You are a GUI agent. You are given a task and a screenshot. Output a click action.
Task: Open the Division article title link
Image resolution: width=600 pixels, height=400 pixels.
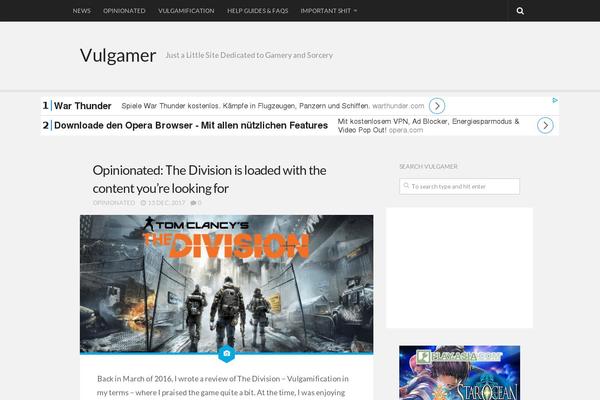click(x=209, y=179)
